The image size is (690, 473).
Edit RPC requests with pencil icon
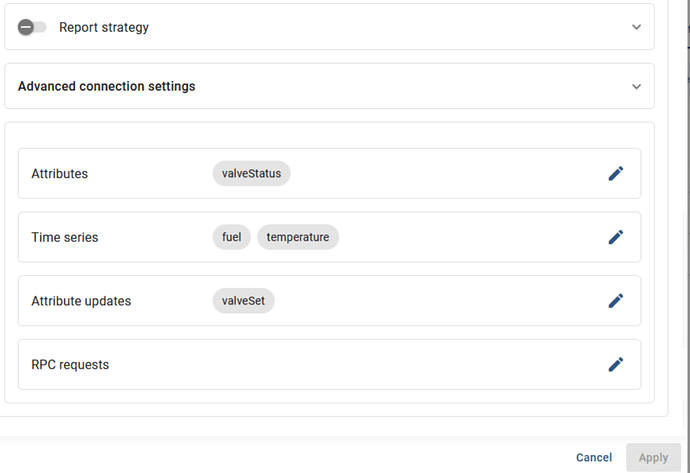tap(616, 365)
